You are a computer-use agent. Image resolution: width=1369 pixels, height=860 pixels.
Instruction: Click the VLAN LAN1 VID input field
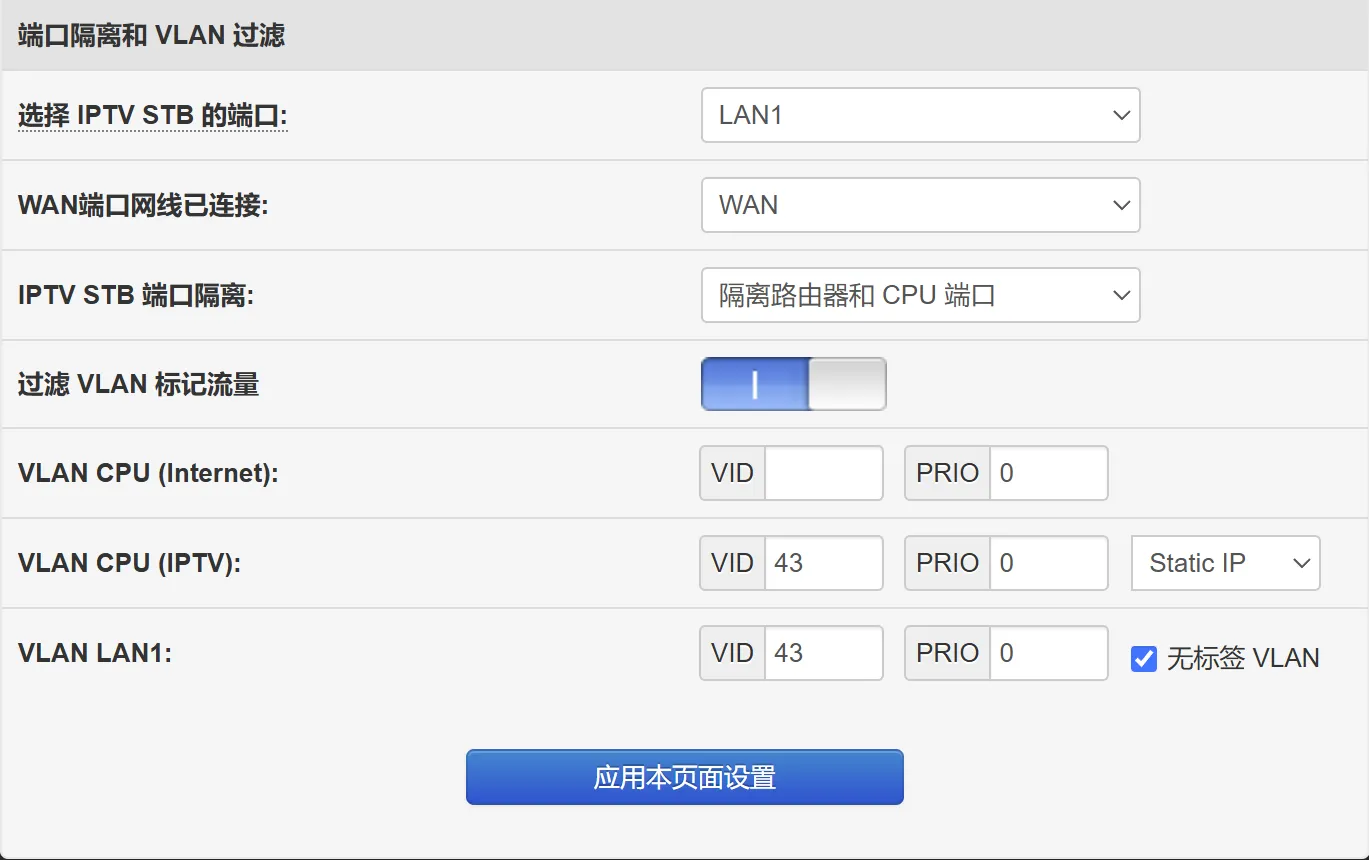(x=823, y=653)
